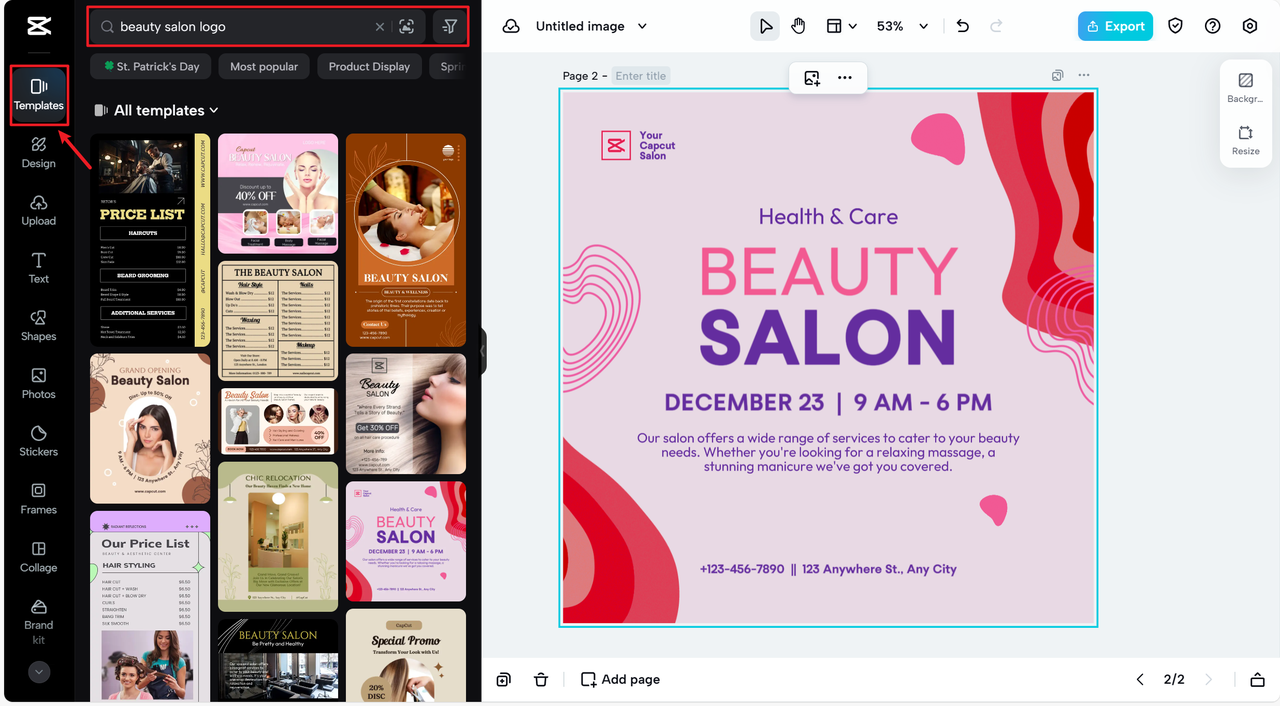Open the Photos panel
This screenshot has height=706, width=1280.
39,384
